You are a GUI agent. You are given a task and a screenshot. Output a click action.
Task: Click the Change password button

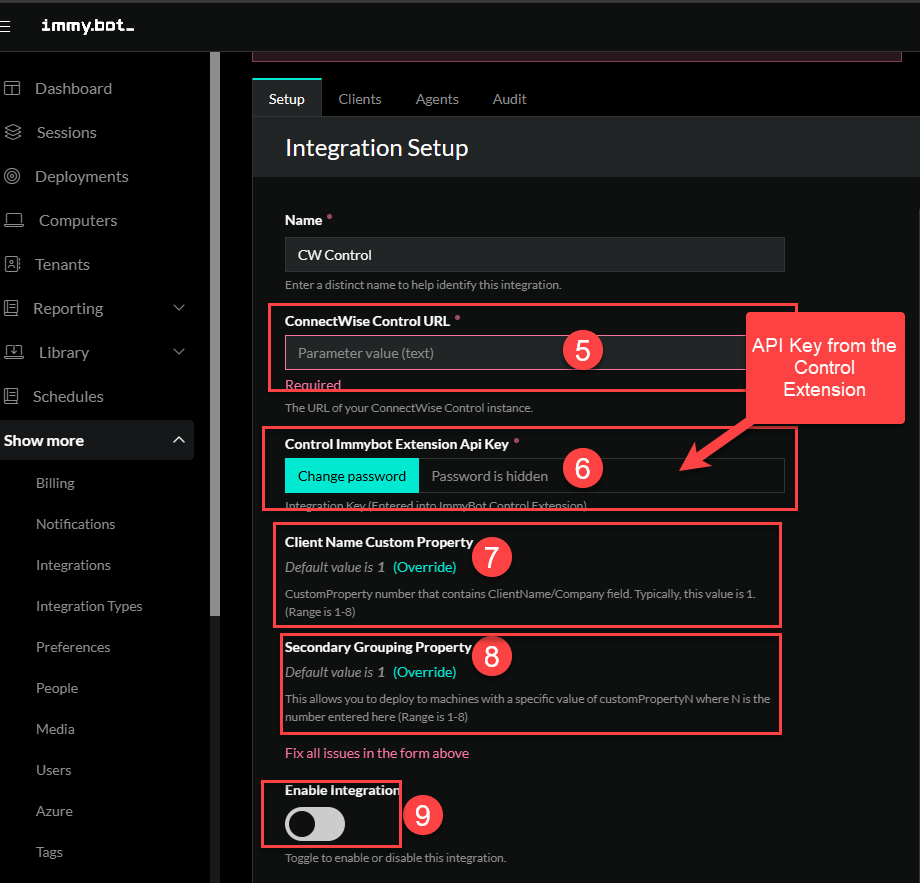351,476
